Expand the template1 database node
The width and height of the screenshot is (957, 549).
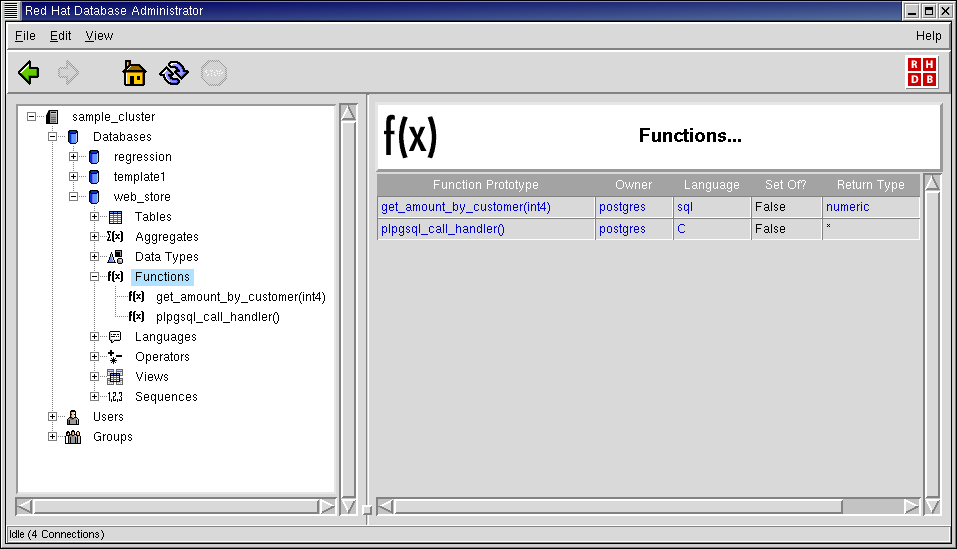pos(73,177)
